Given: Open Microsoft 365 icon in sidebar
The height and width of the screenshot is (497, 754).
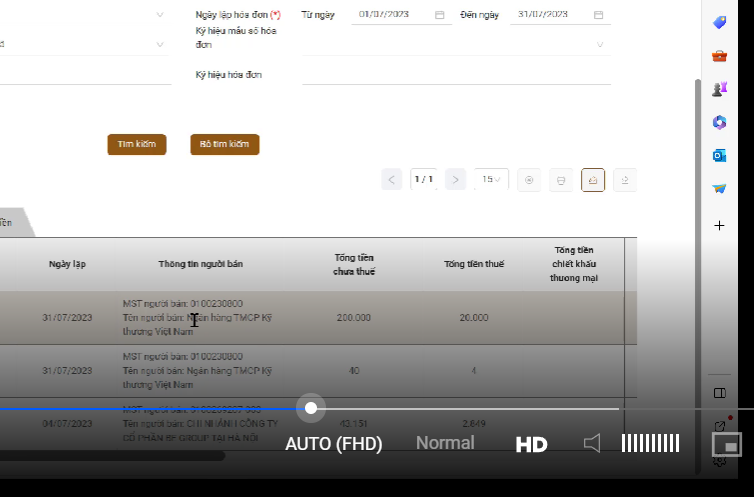Looking at the screenshot, I should [719, 122].
